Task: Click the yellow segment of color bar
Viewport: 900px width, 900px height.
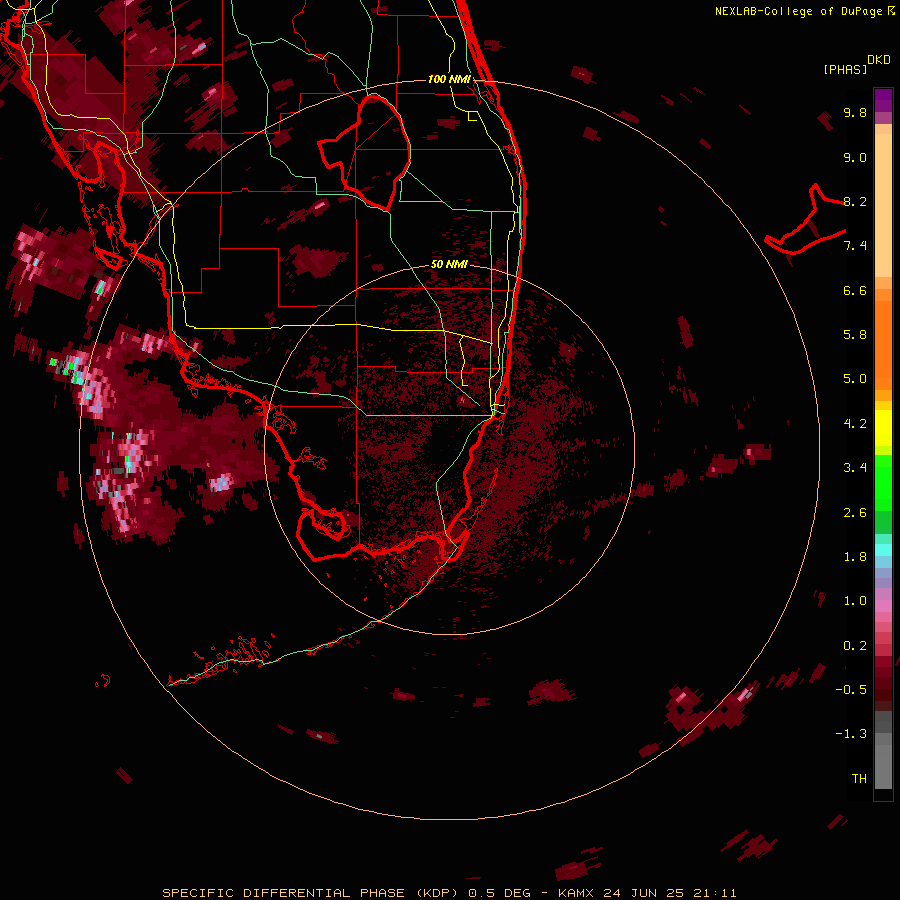Action: pyautogui.click(x=883, y=428)
